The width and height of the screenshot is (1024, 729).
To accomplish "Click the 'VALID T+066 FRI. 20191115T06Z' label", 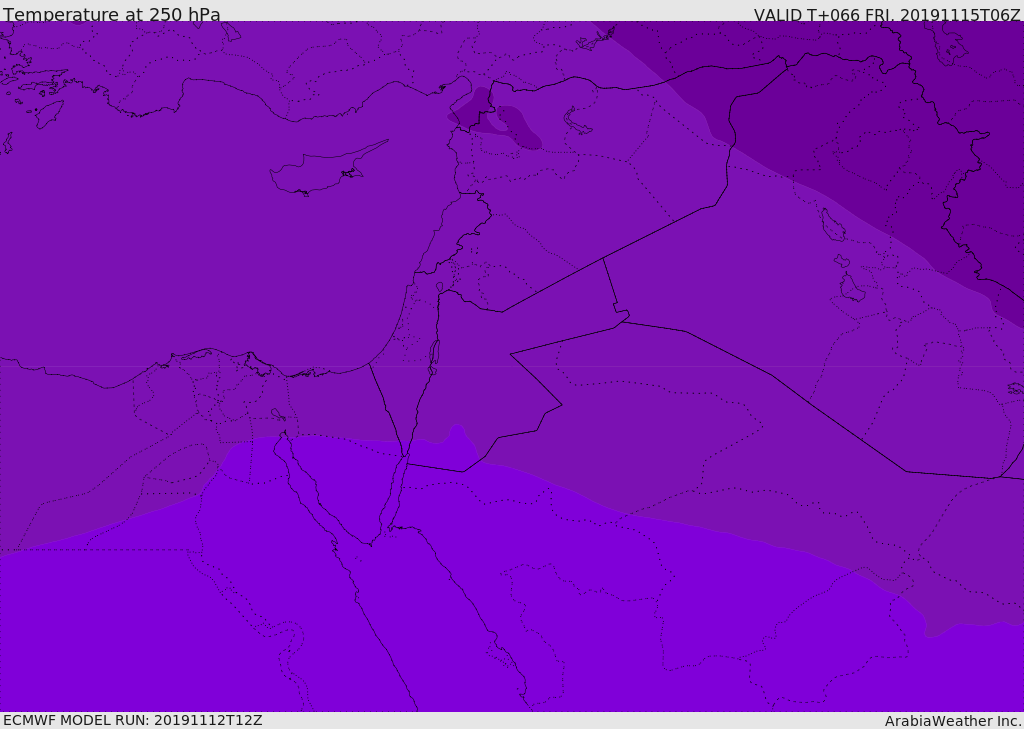I will coord(887,14).
